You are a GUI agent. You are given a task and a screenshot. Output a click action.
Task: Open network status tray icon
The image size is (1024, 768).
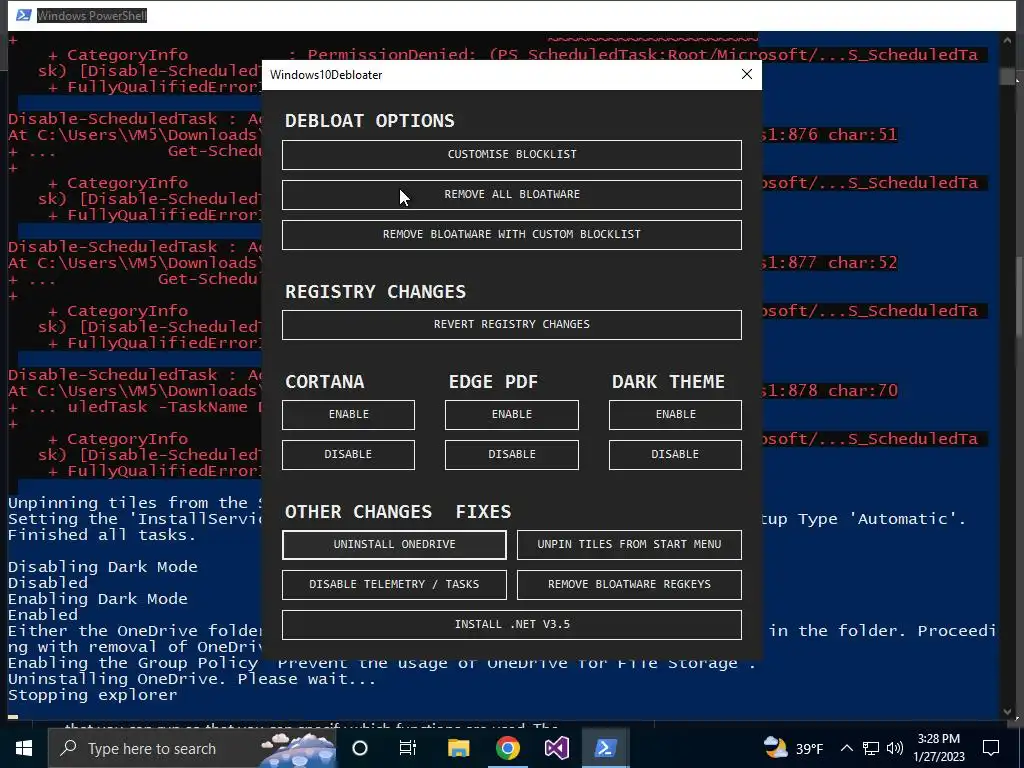tap(871, 748)
